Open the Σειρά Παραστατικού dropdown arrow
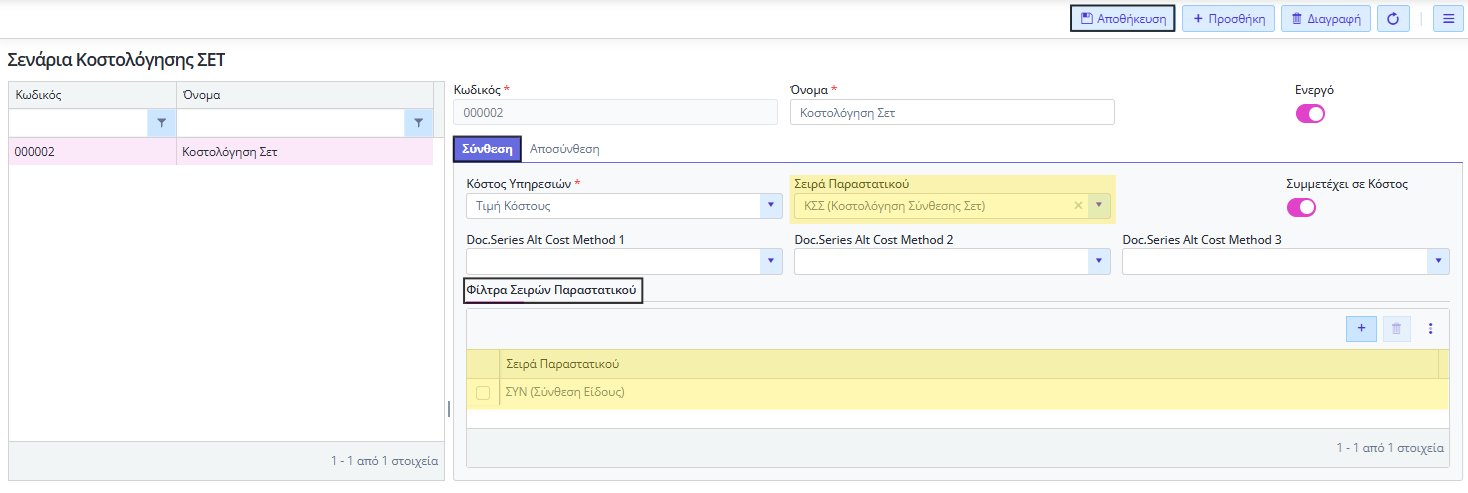The height and width of the screenshot is (493, 1468). point(1099,206)
